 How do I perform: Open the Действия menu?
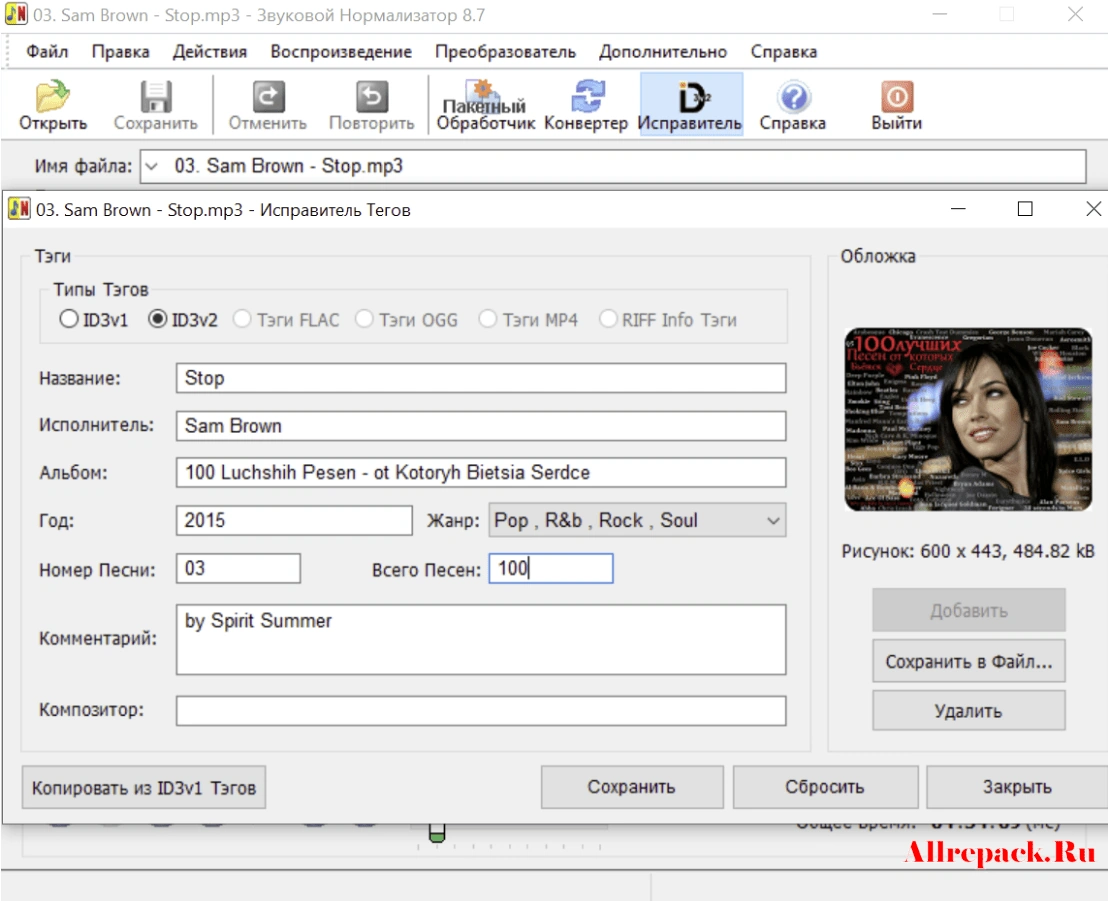pos(210,52)
